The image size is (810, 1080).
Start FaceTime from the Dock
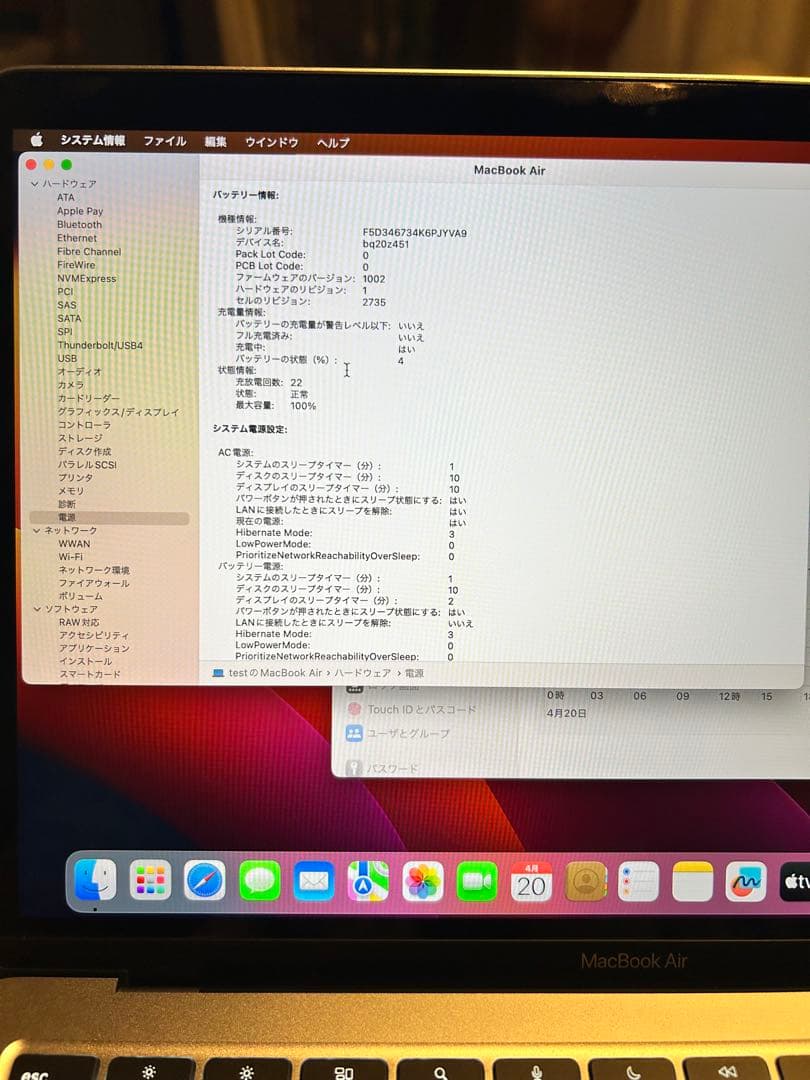(475, 882)
